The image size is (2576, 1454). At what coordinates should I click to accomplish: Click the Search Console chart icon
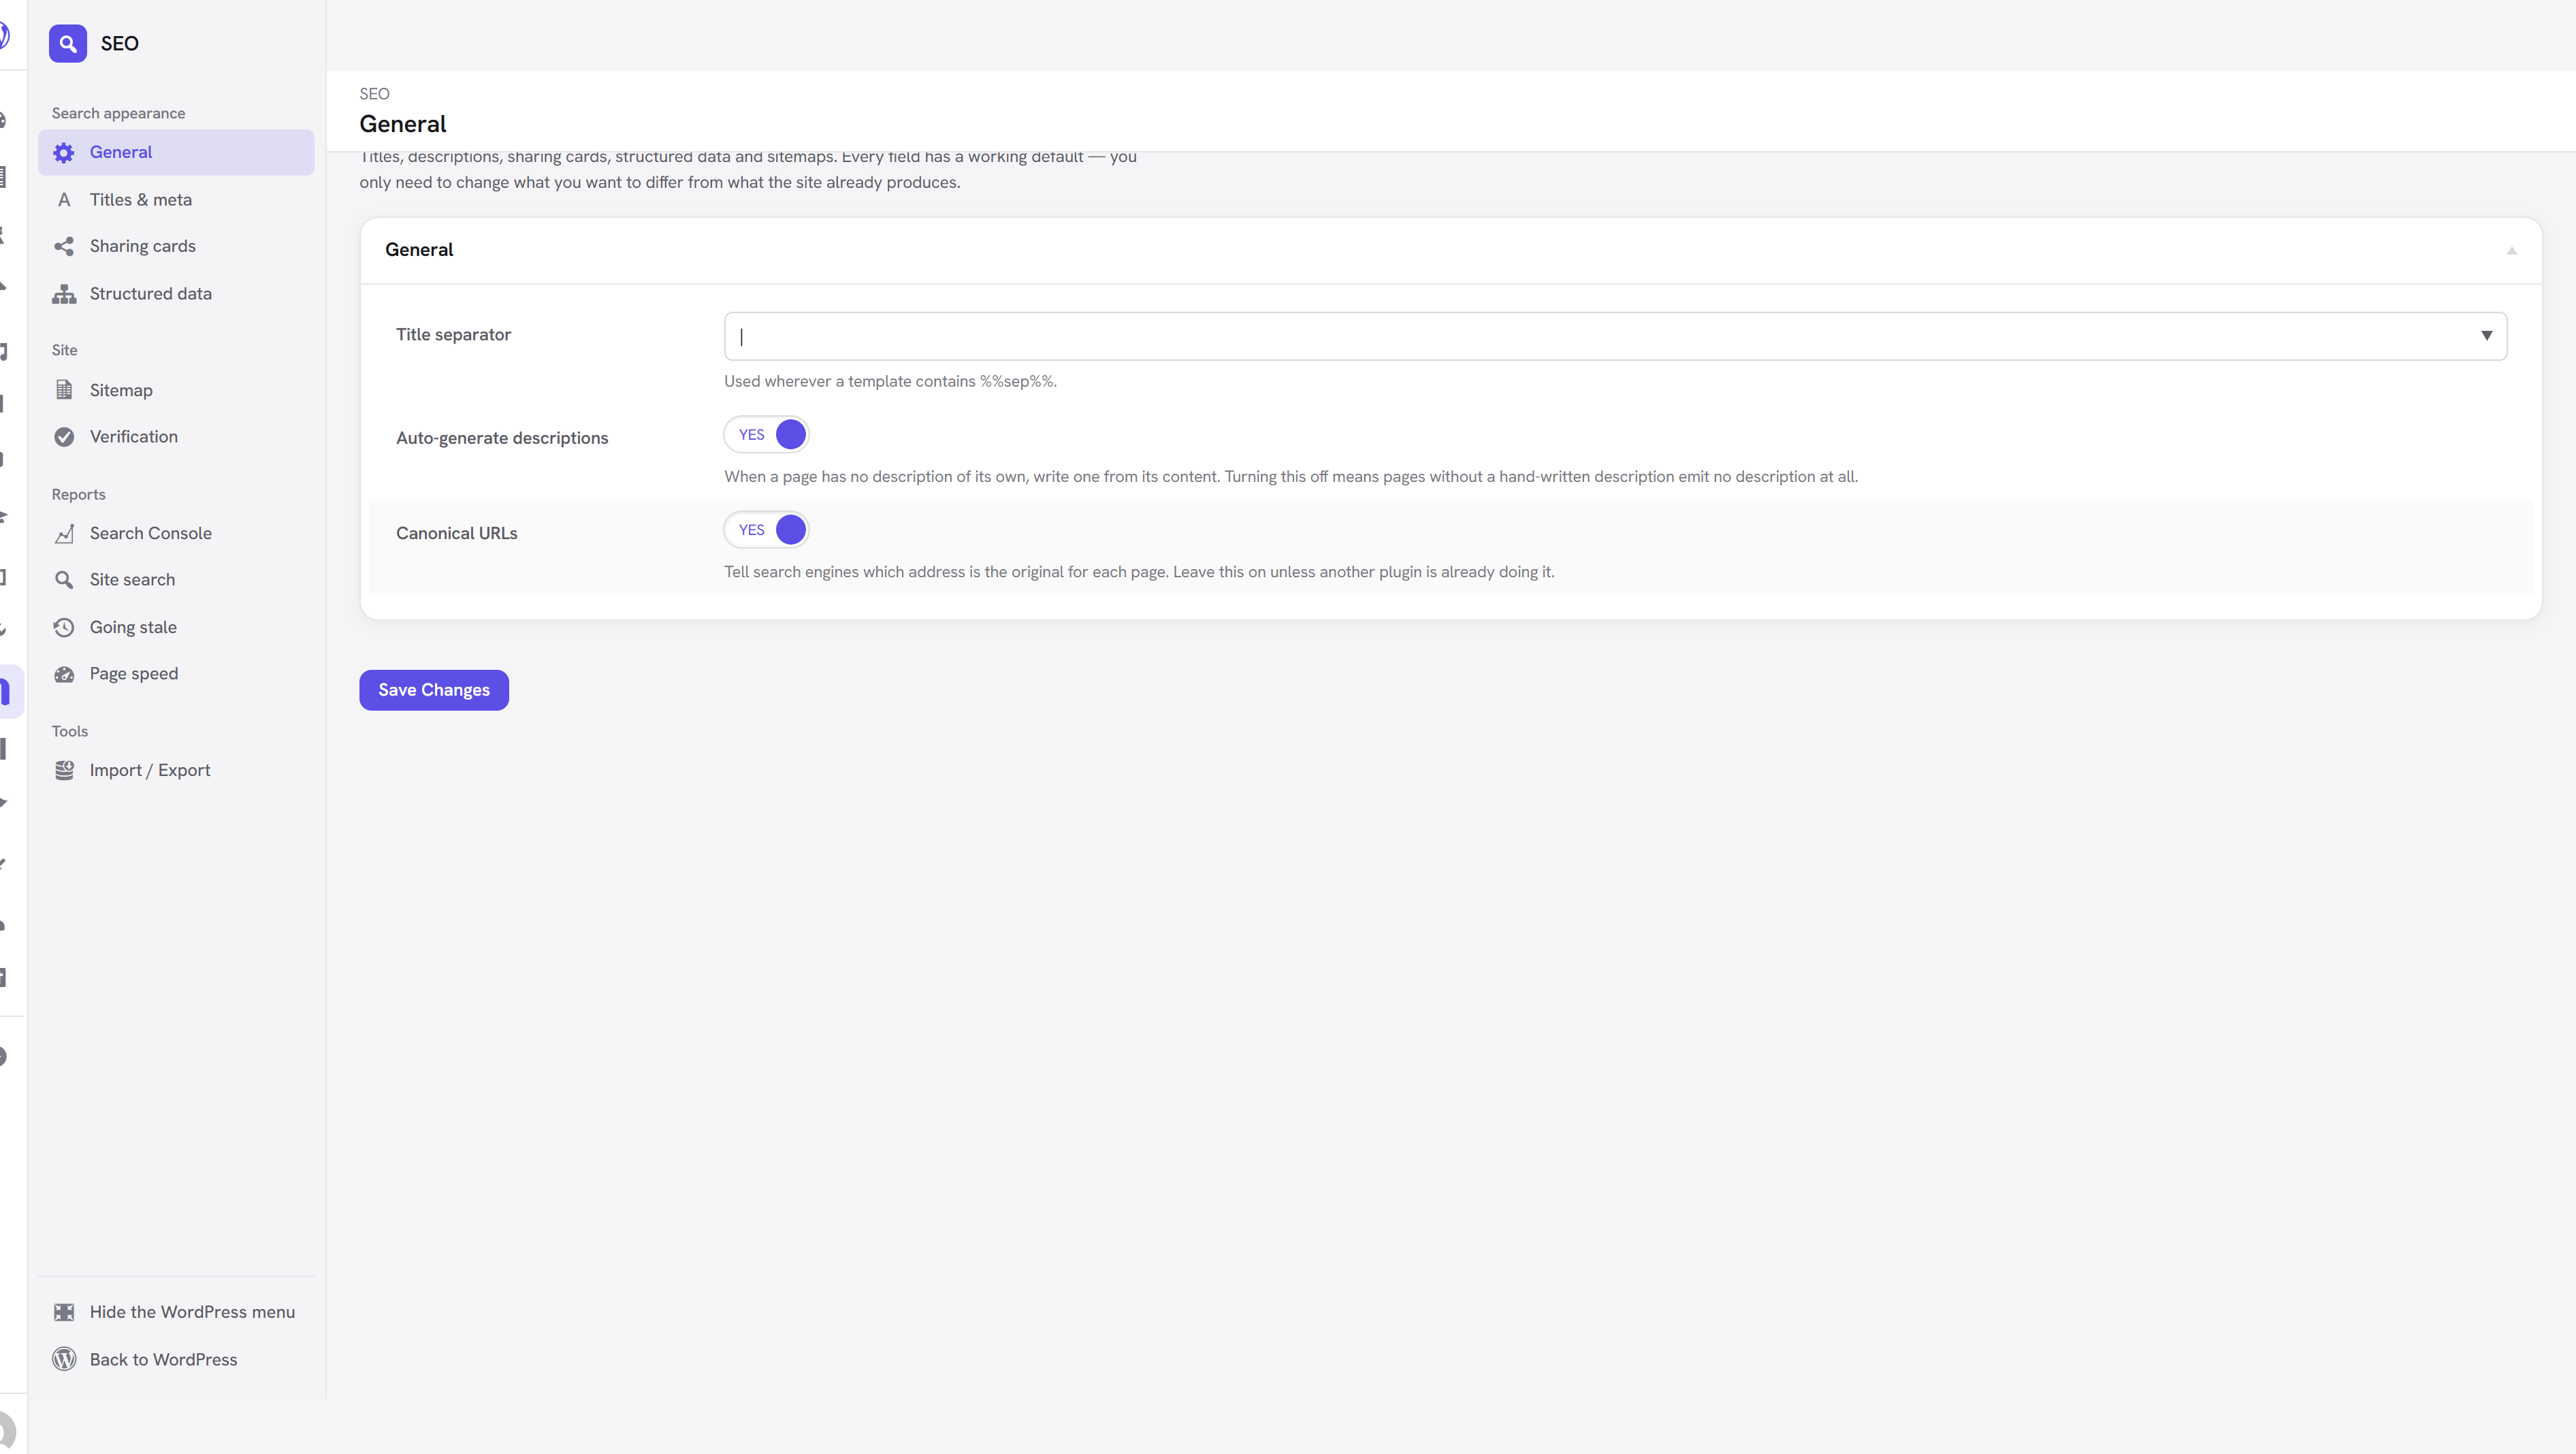(x=64, y=533)
